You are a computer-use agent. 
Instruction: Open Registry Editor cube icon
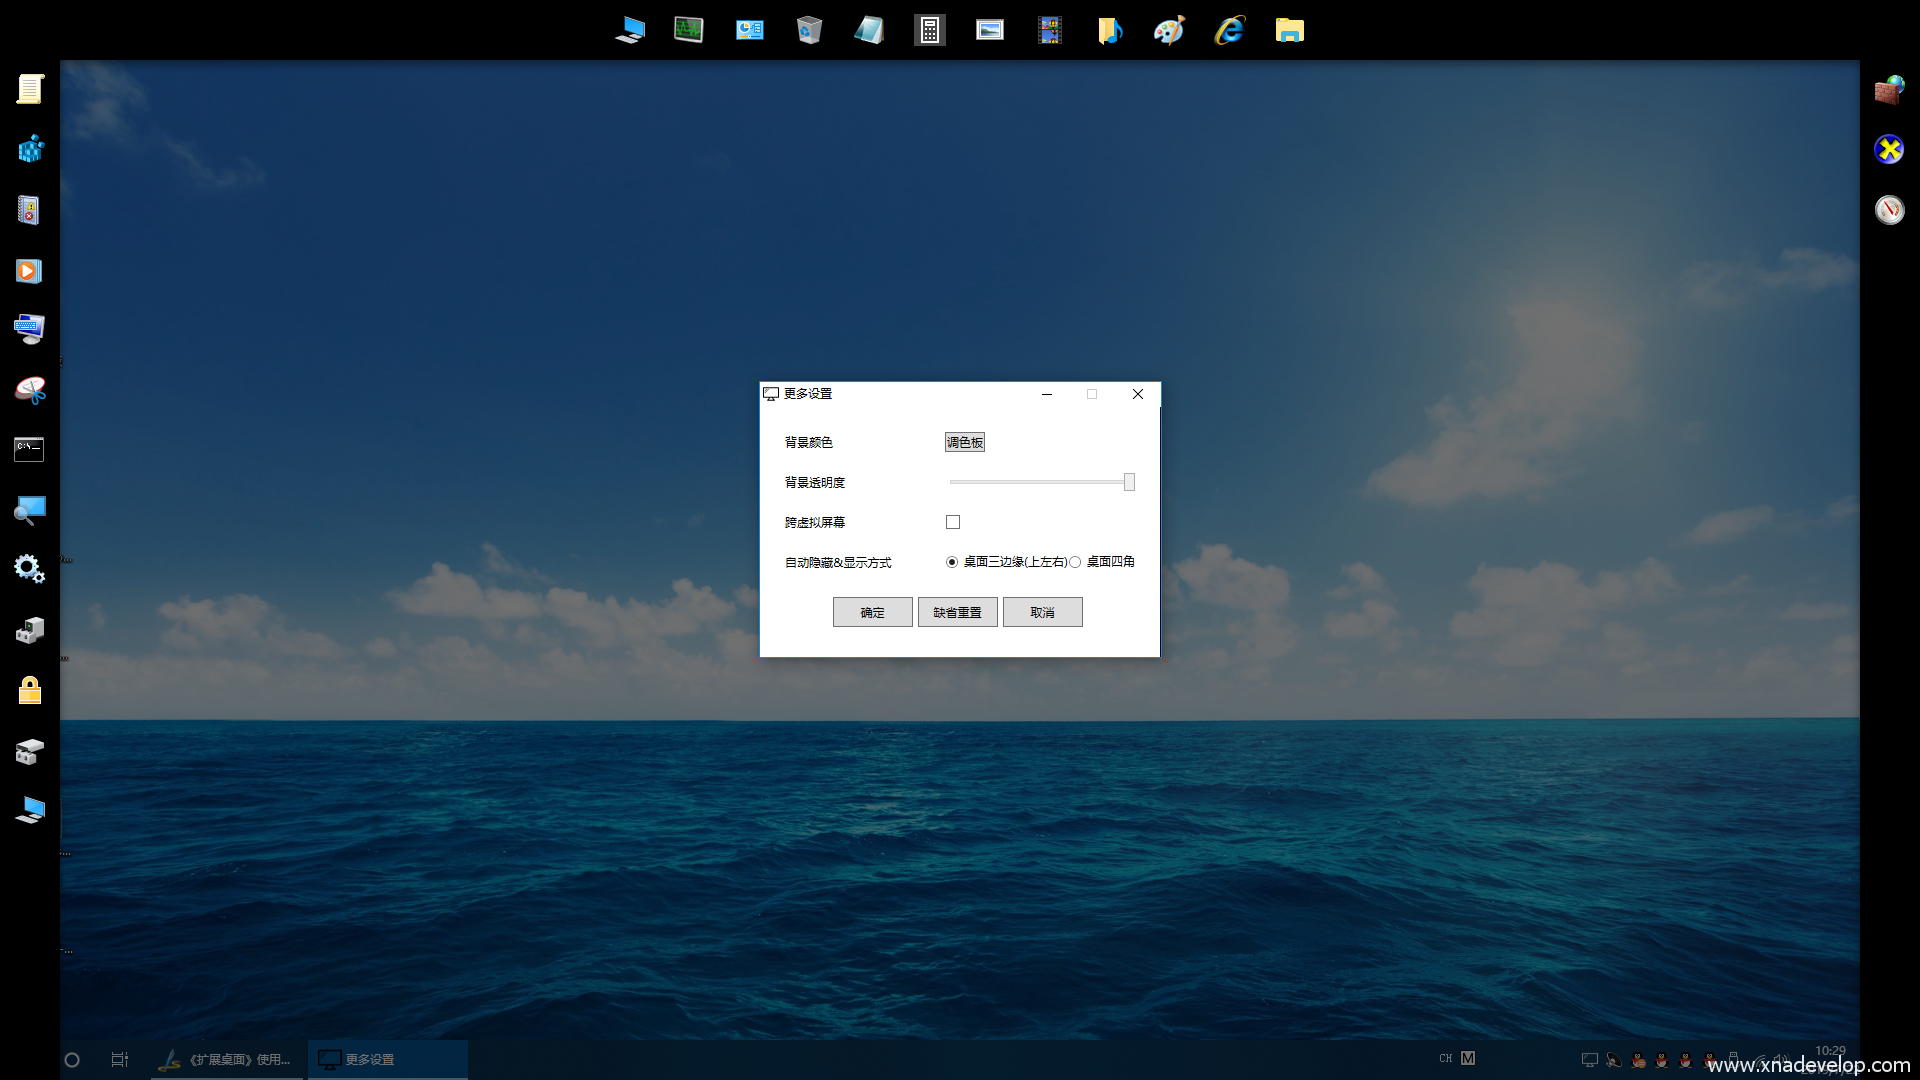pyautogui.click(x=30, y=150)
